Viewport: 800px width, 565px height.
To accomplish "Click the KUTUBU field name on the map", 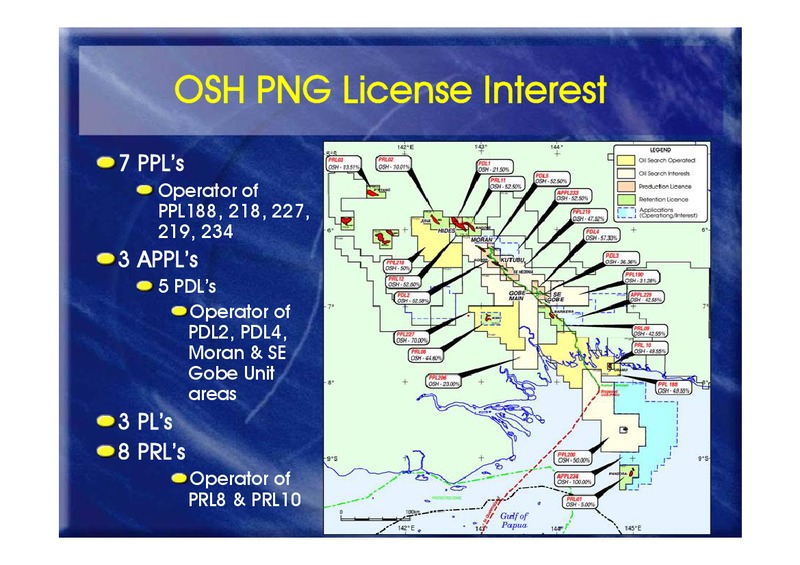I will tap(512, 260).
